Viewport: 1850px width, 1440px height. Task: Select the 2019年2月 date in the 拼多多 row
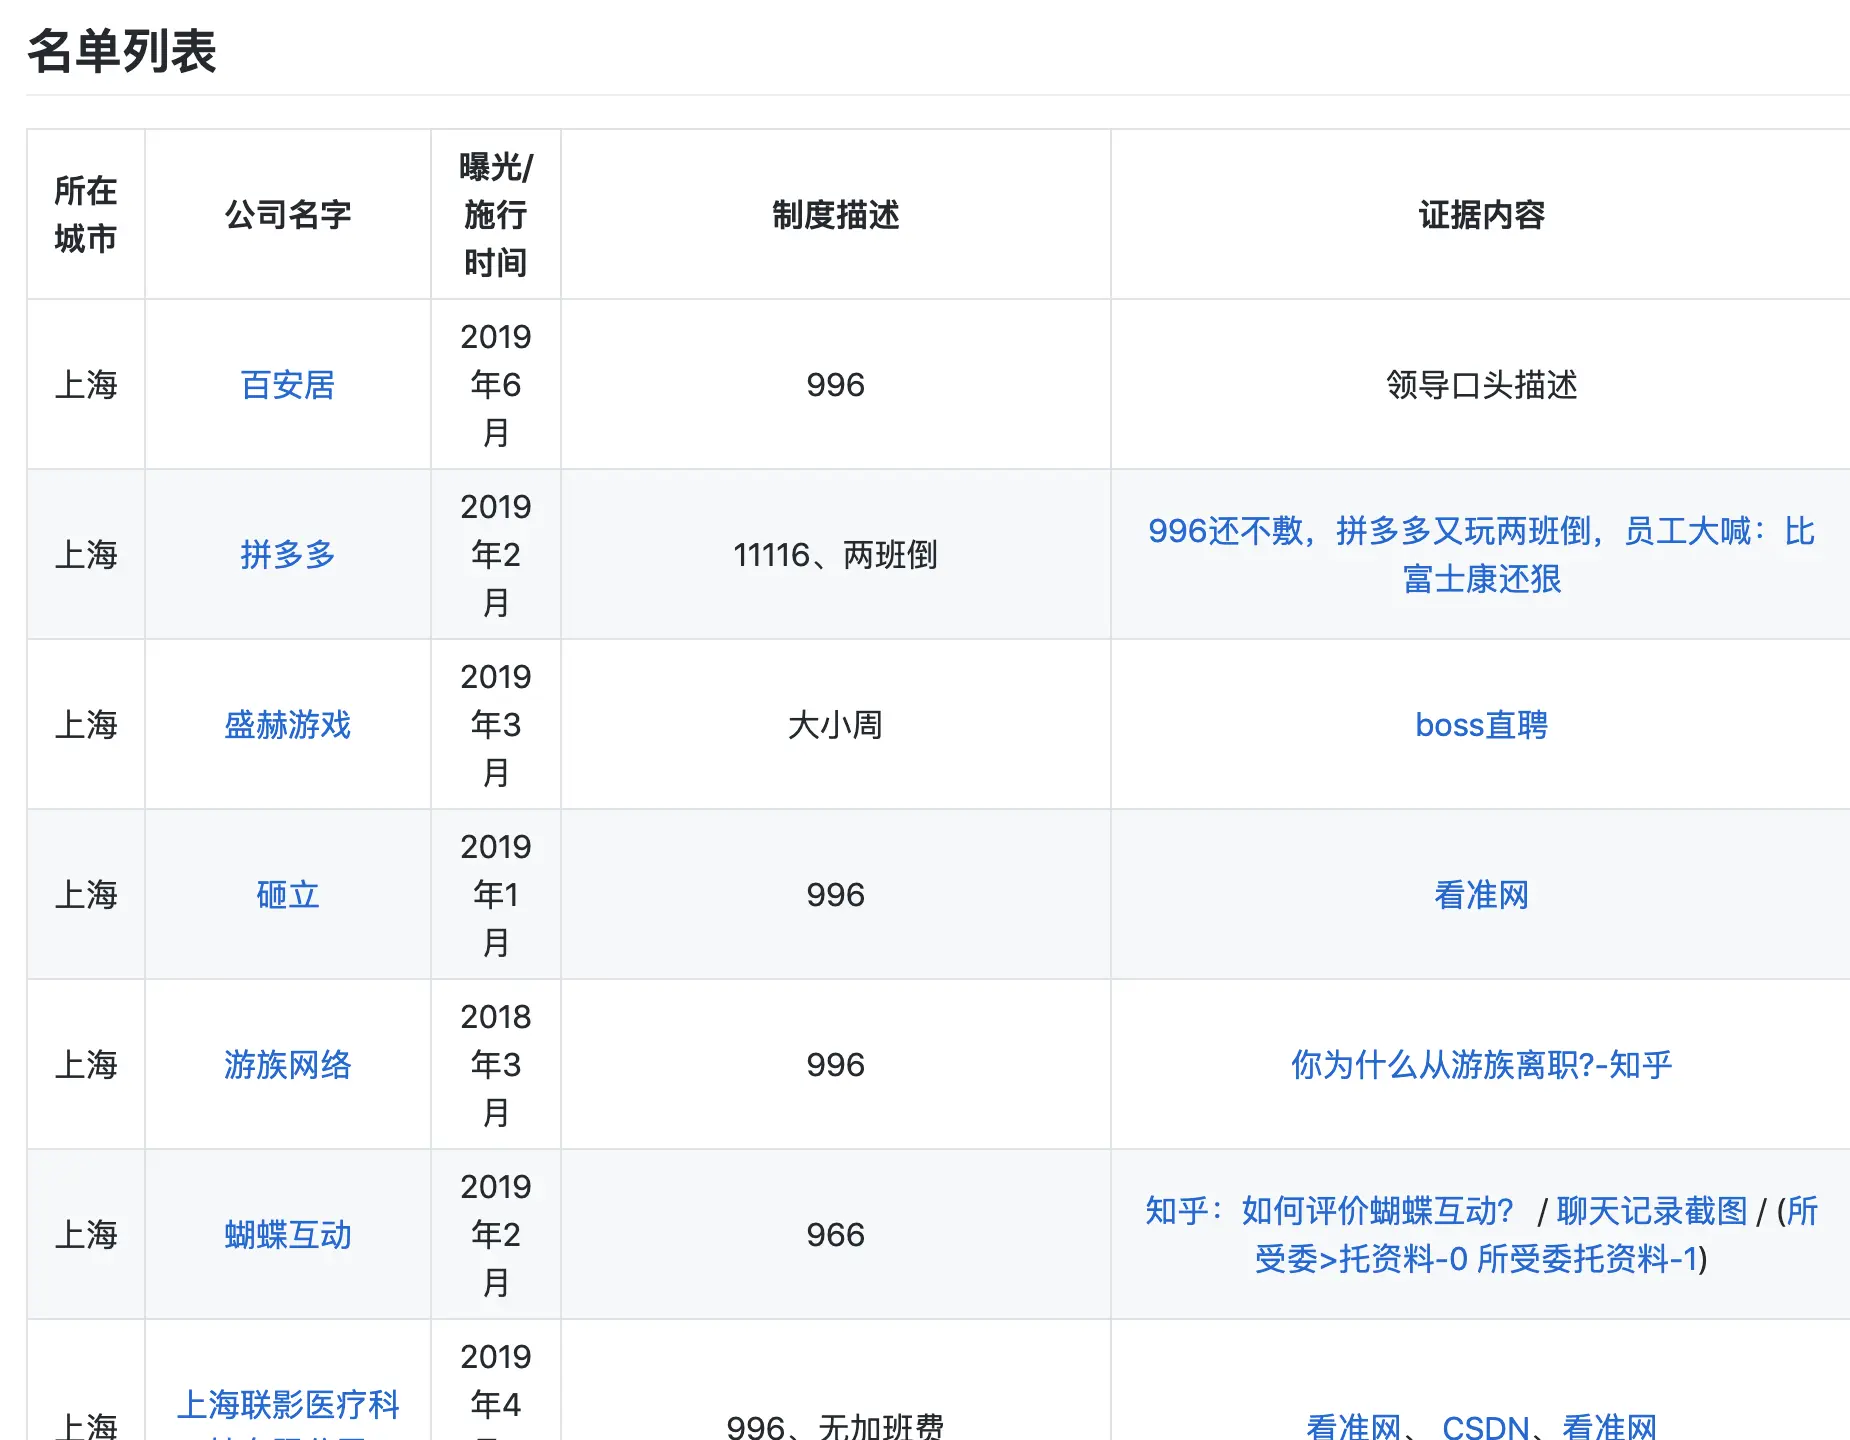(495, 555)
